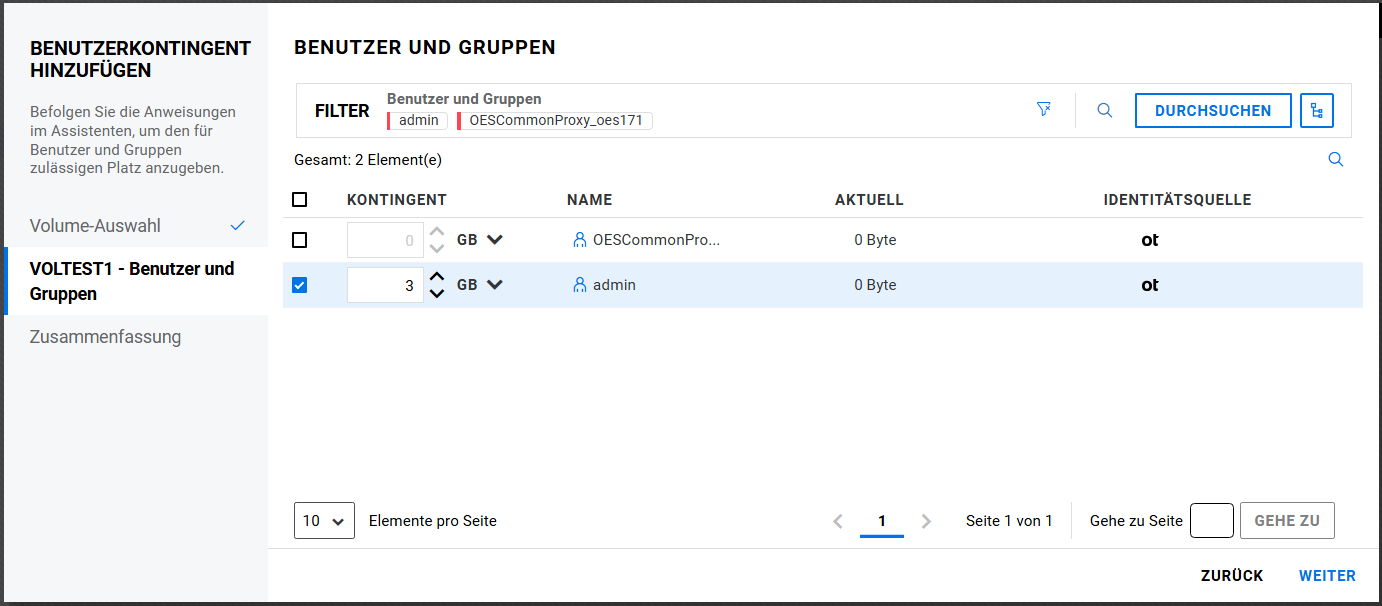Check the OESCommonPro row checkbox
Viewport: 1382px width, 606px height.
pyautogui.click(x=300, y=240)
